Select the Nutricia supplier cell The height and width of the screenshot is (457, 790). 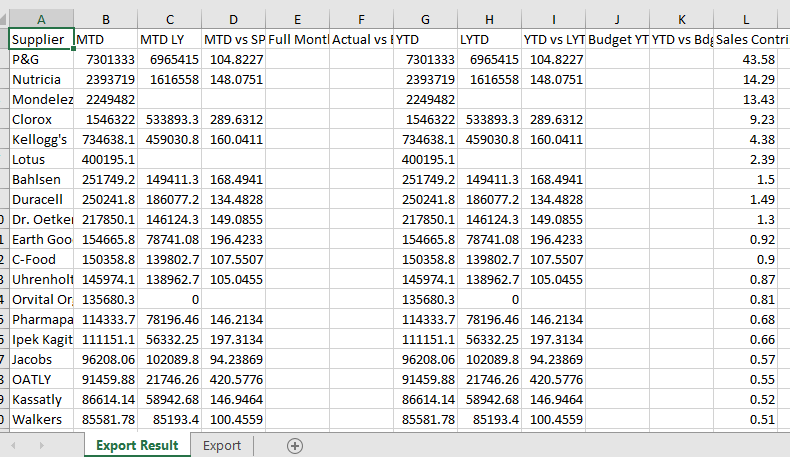click(41, 80)
